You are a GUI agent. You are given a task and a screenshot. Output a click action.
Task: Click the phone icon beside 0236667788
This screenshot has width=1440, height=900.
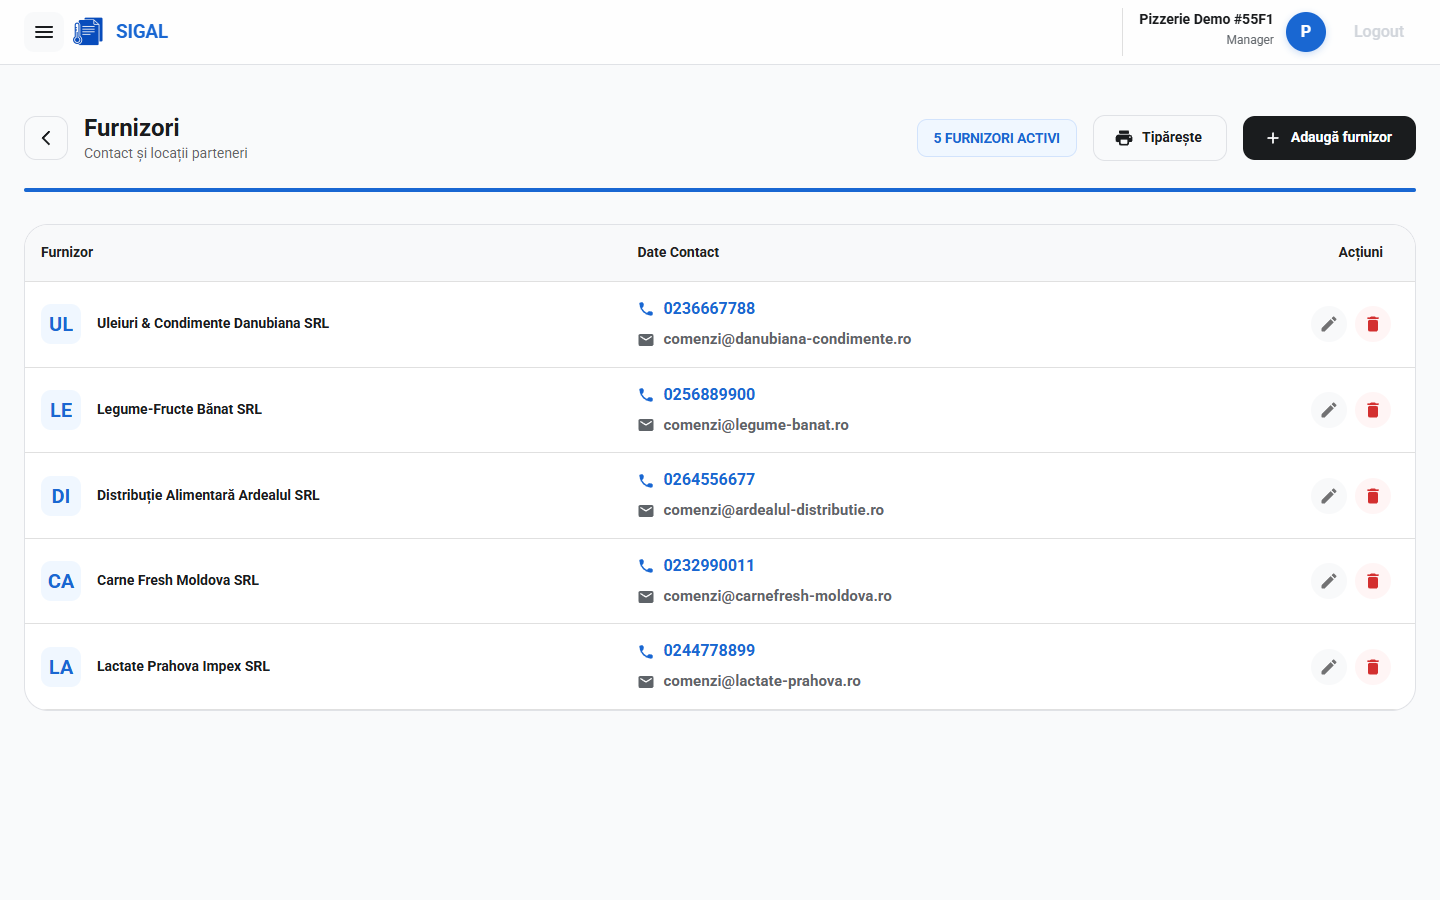[646, 309]
